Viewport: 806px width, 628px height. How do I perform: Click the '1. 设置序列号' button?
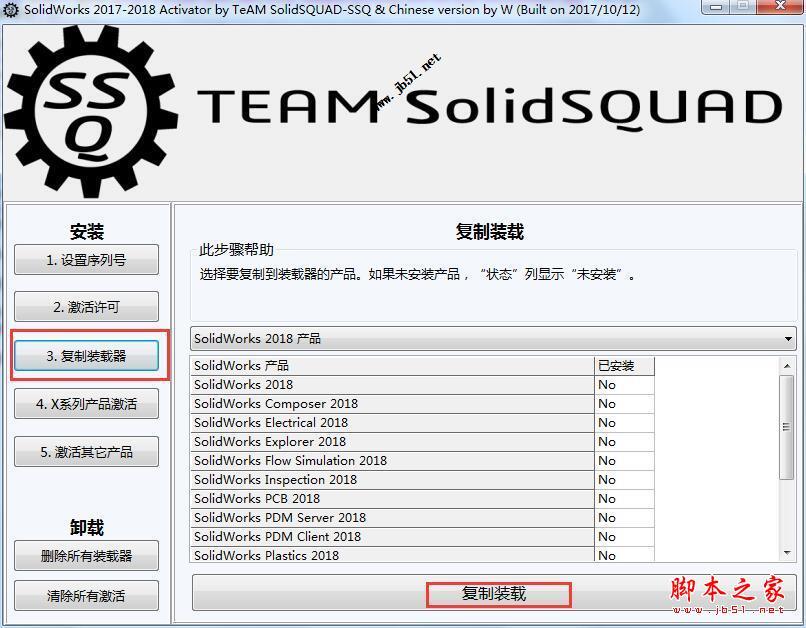[x=86, y=260]
